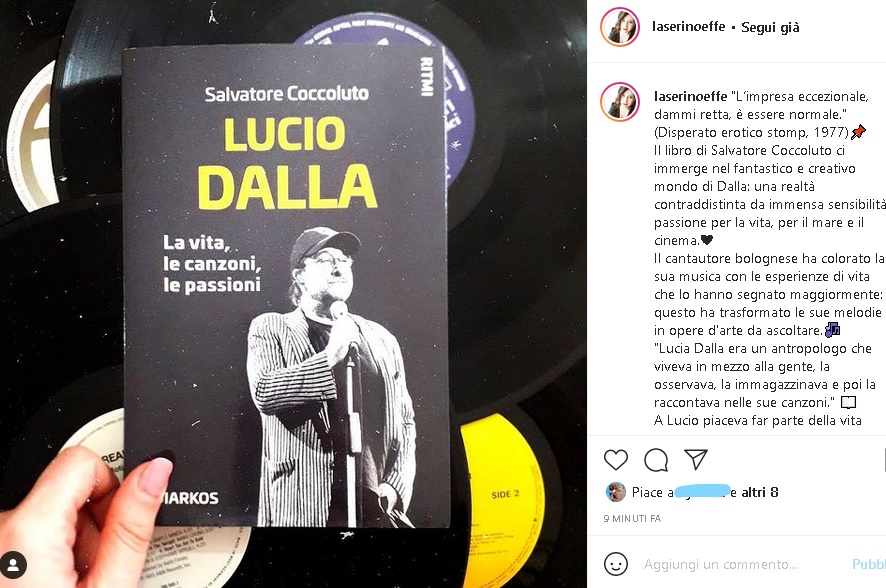Click the Pubblica post comment button

[x=869, y=564]
